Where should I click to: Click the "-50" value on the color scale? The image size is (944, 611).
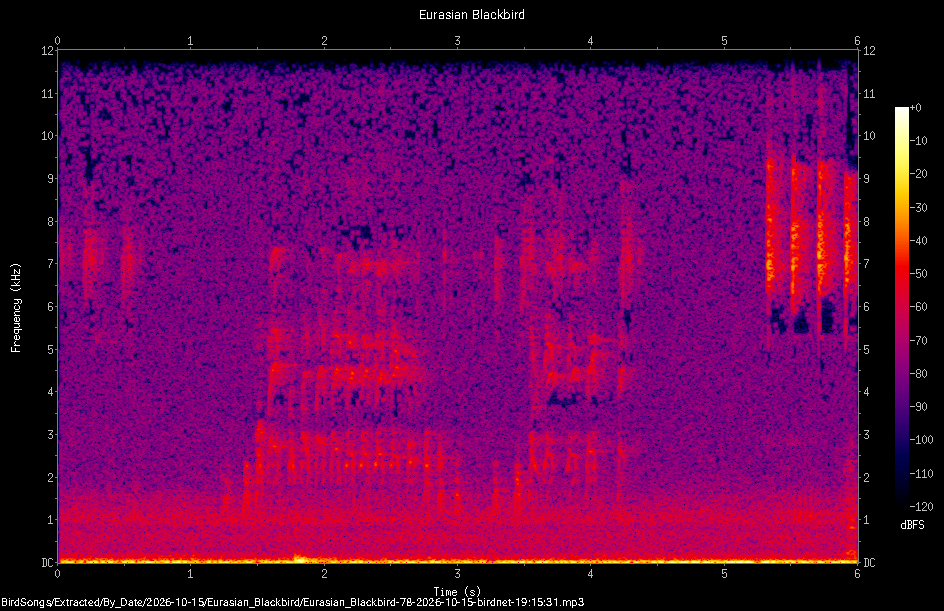(919, 274)
